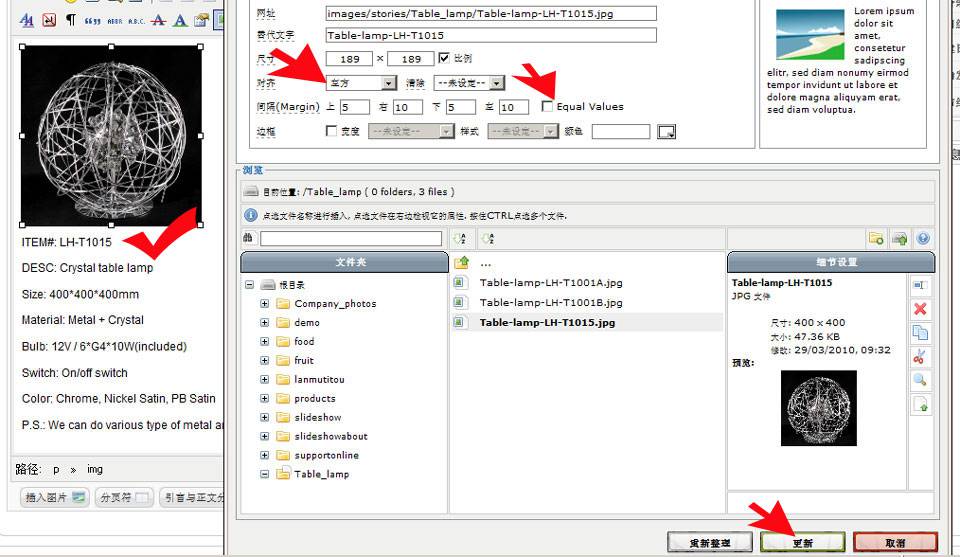Click the color picker icon beside border color
960x557 pixels.
pos(667,132)
